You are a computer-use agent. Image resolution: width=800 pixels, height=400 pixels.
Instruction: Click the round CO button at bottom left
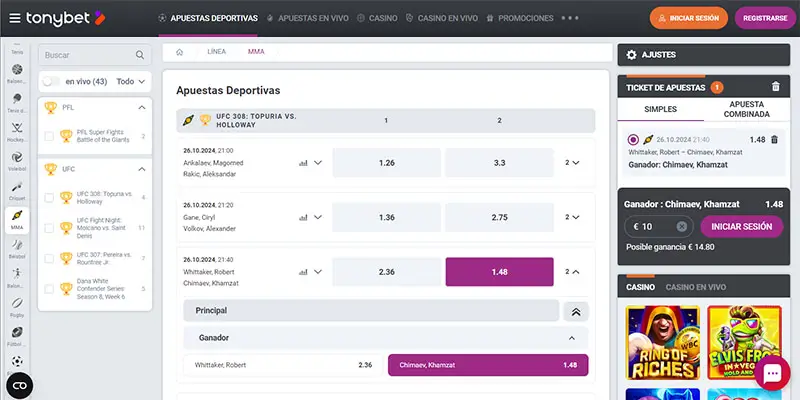(19, 385)
